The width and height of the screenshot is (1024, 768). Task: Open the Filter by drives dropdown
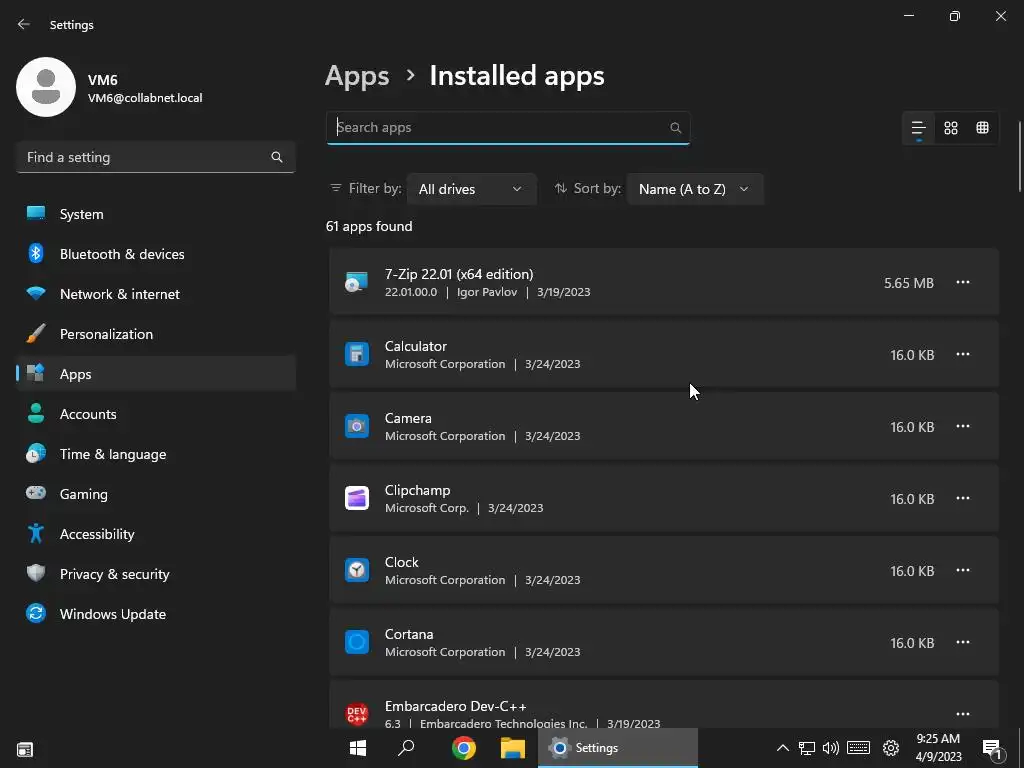pos(471,189)
